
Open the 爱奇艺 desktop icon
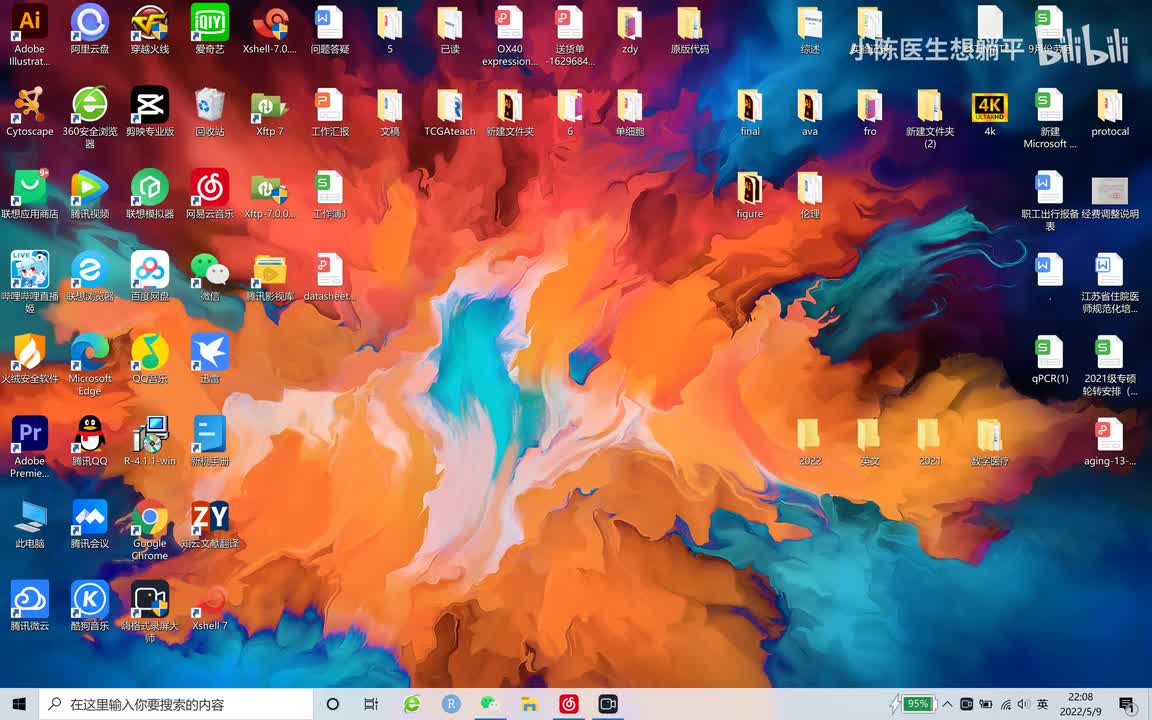click(209, 29)
